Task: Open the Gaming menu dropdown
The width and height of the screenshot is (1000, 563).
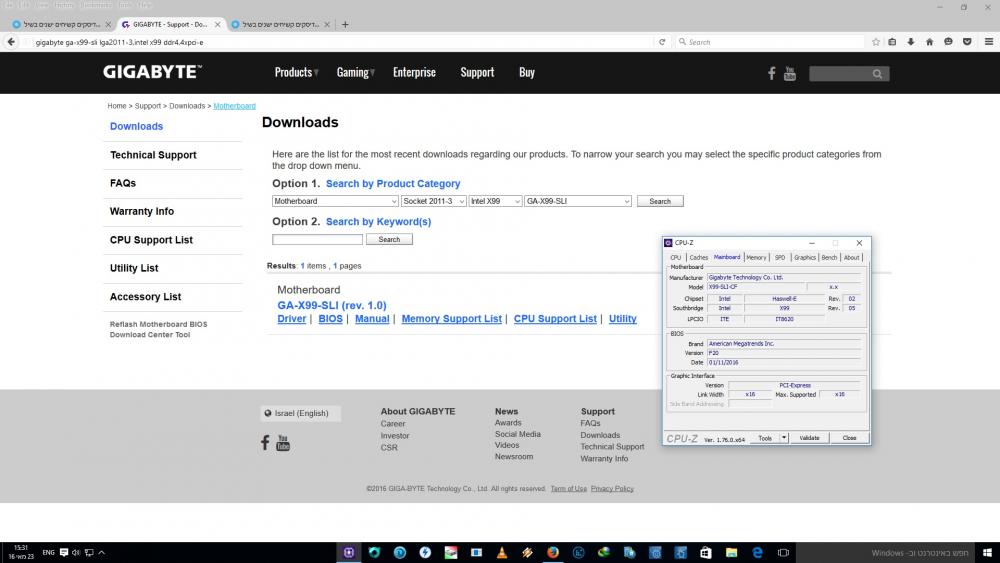Action: click(x=356, y=73)
